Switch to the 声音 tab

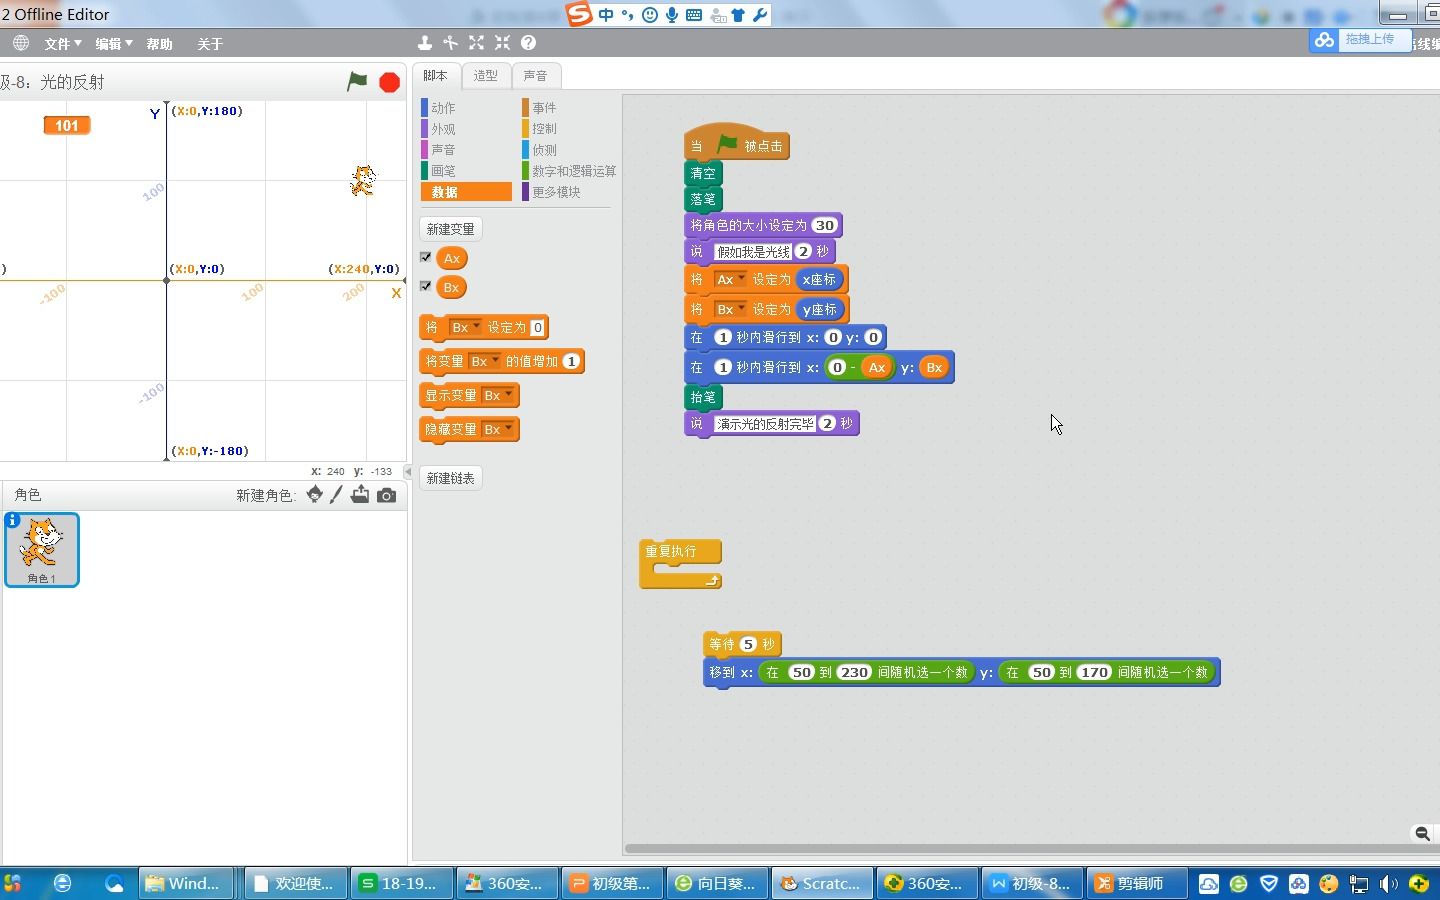pyautogui.click(x=535, y=75)
